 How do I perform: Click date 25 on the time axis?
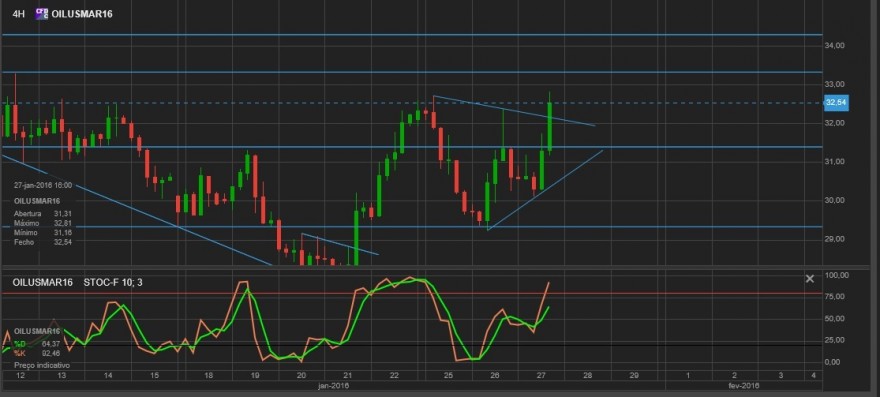coord(448,375)
